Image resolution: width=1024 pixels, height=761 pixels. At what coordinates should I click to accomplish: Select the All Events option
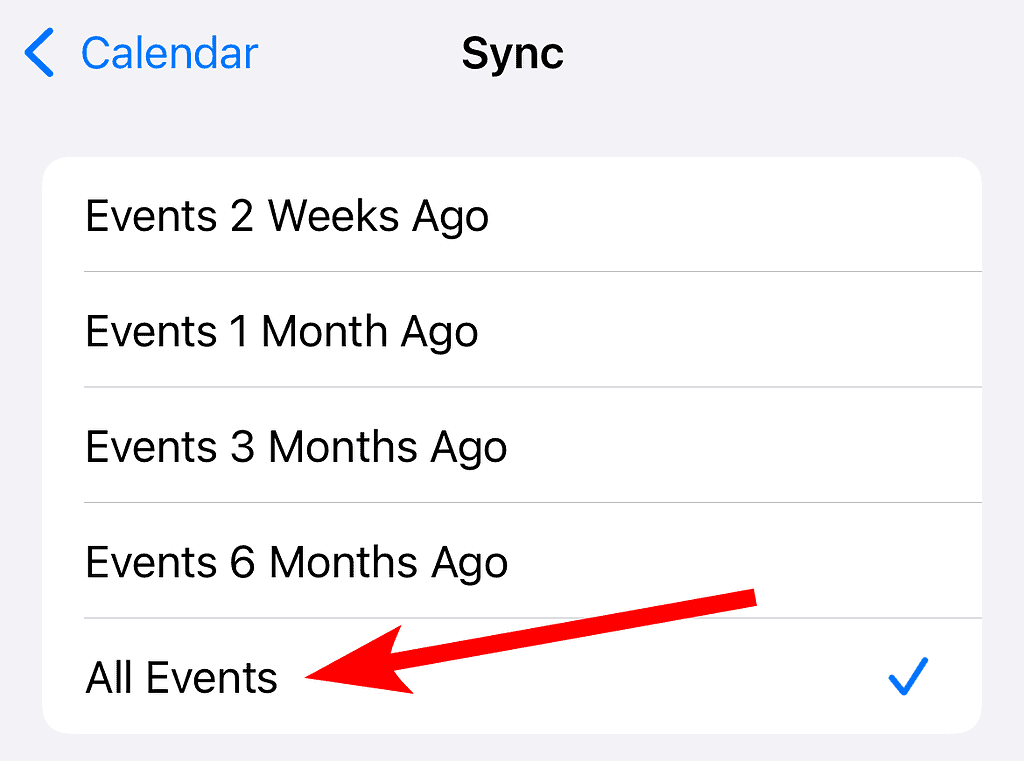(x=512, y=676)
